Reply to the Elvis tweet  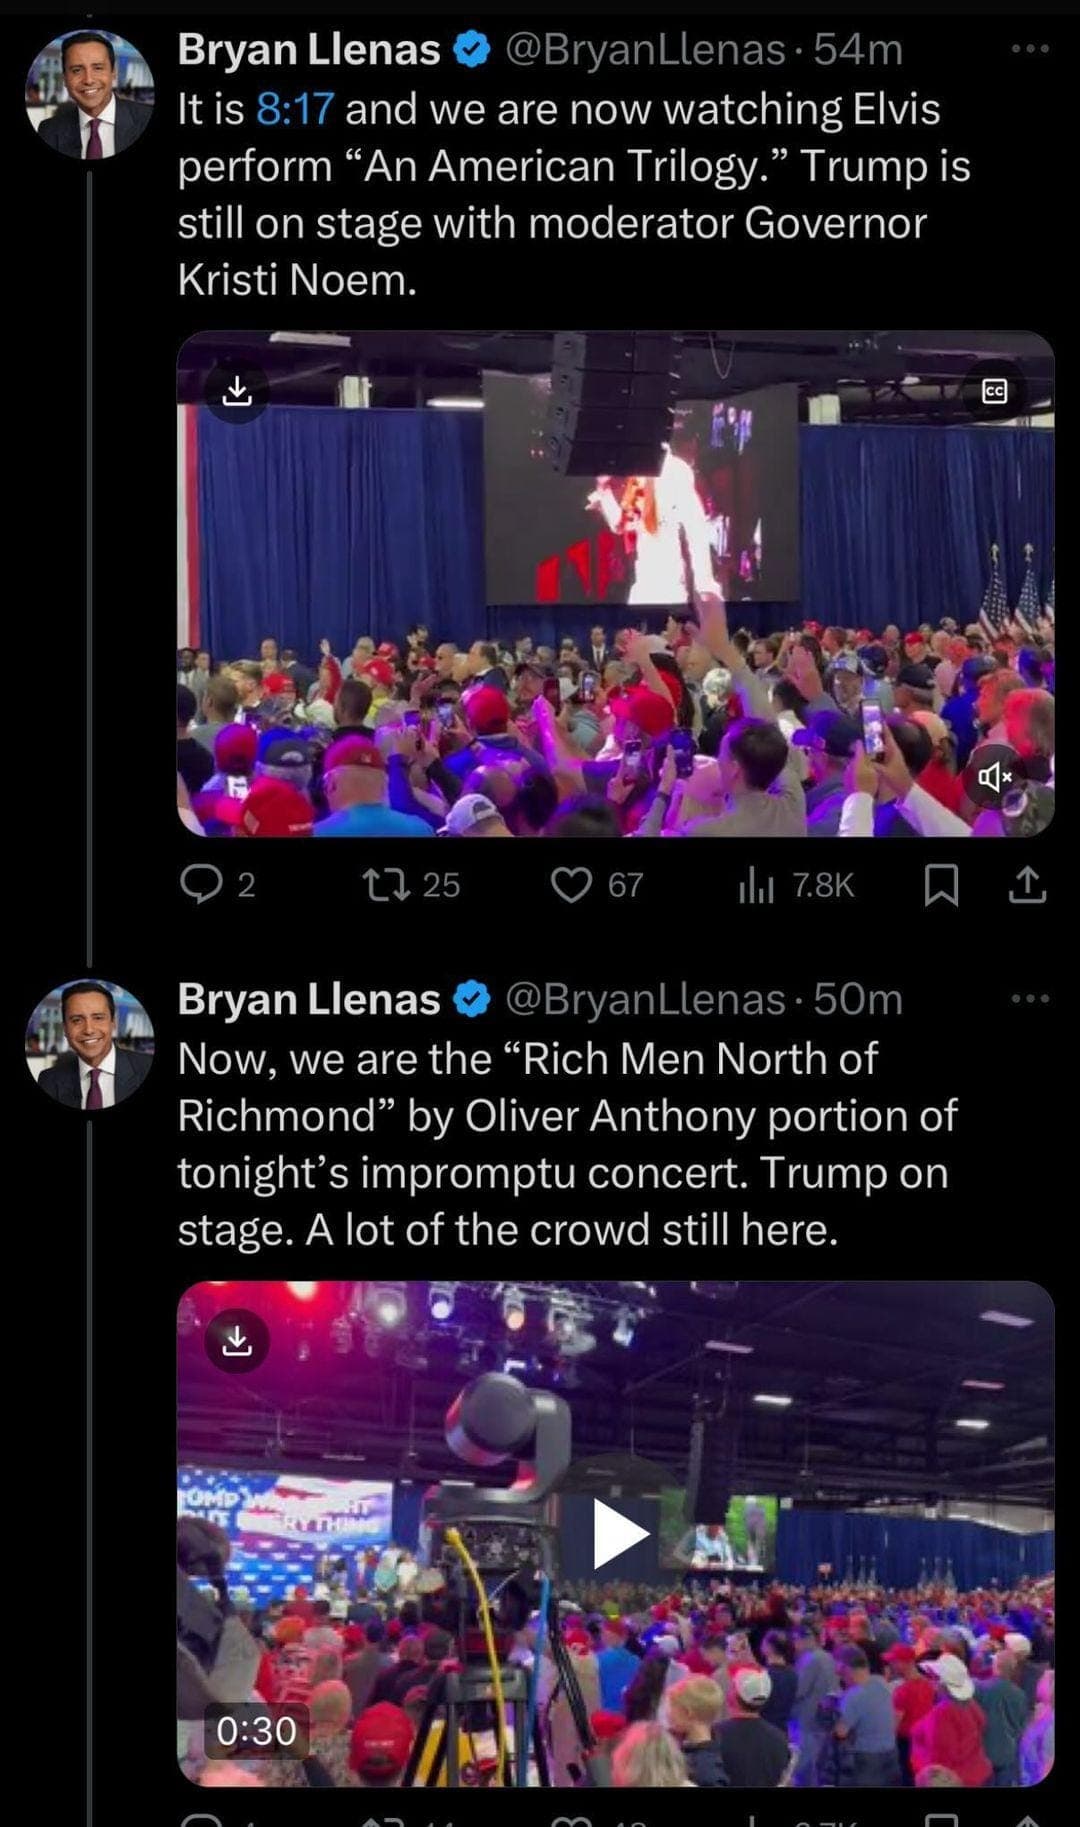[x=201, y=884]
